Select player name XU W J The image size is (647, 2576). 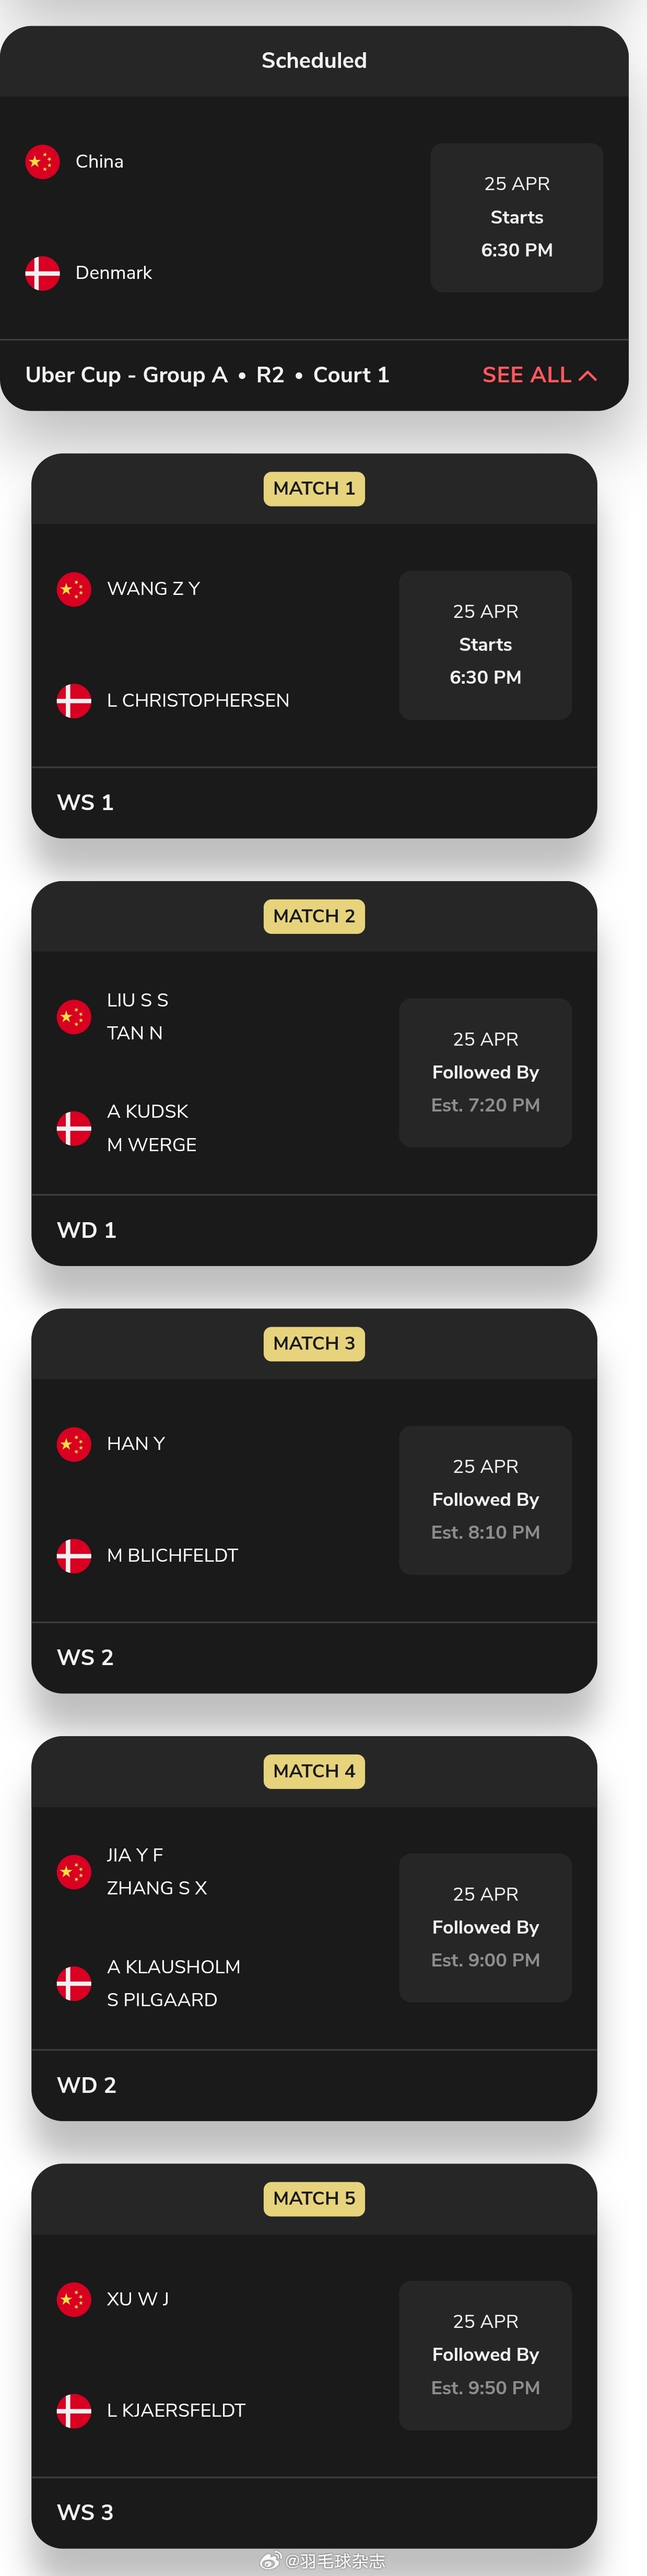138,2299
